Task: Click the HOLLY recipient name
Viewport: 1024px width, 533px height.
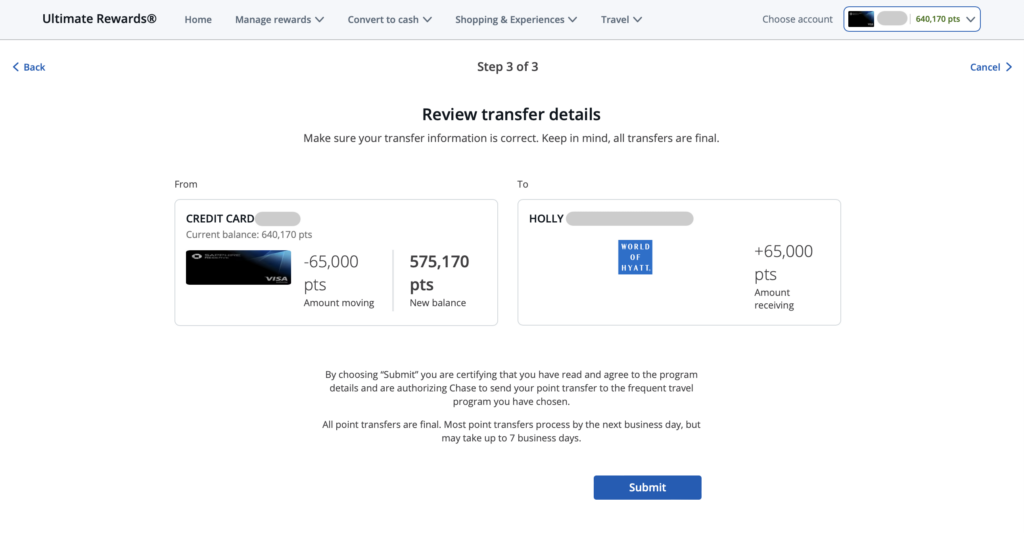Action: click(x=546, y=218)
